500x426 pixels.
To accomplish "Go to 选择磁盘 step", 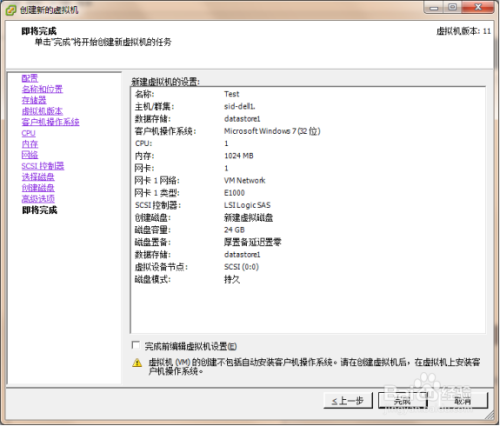I will point(38,177).
